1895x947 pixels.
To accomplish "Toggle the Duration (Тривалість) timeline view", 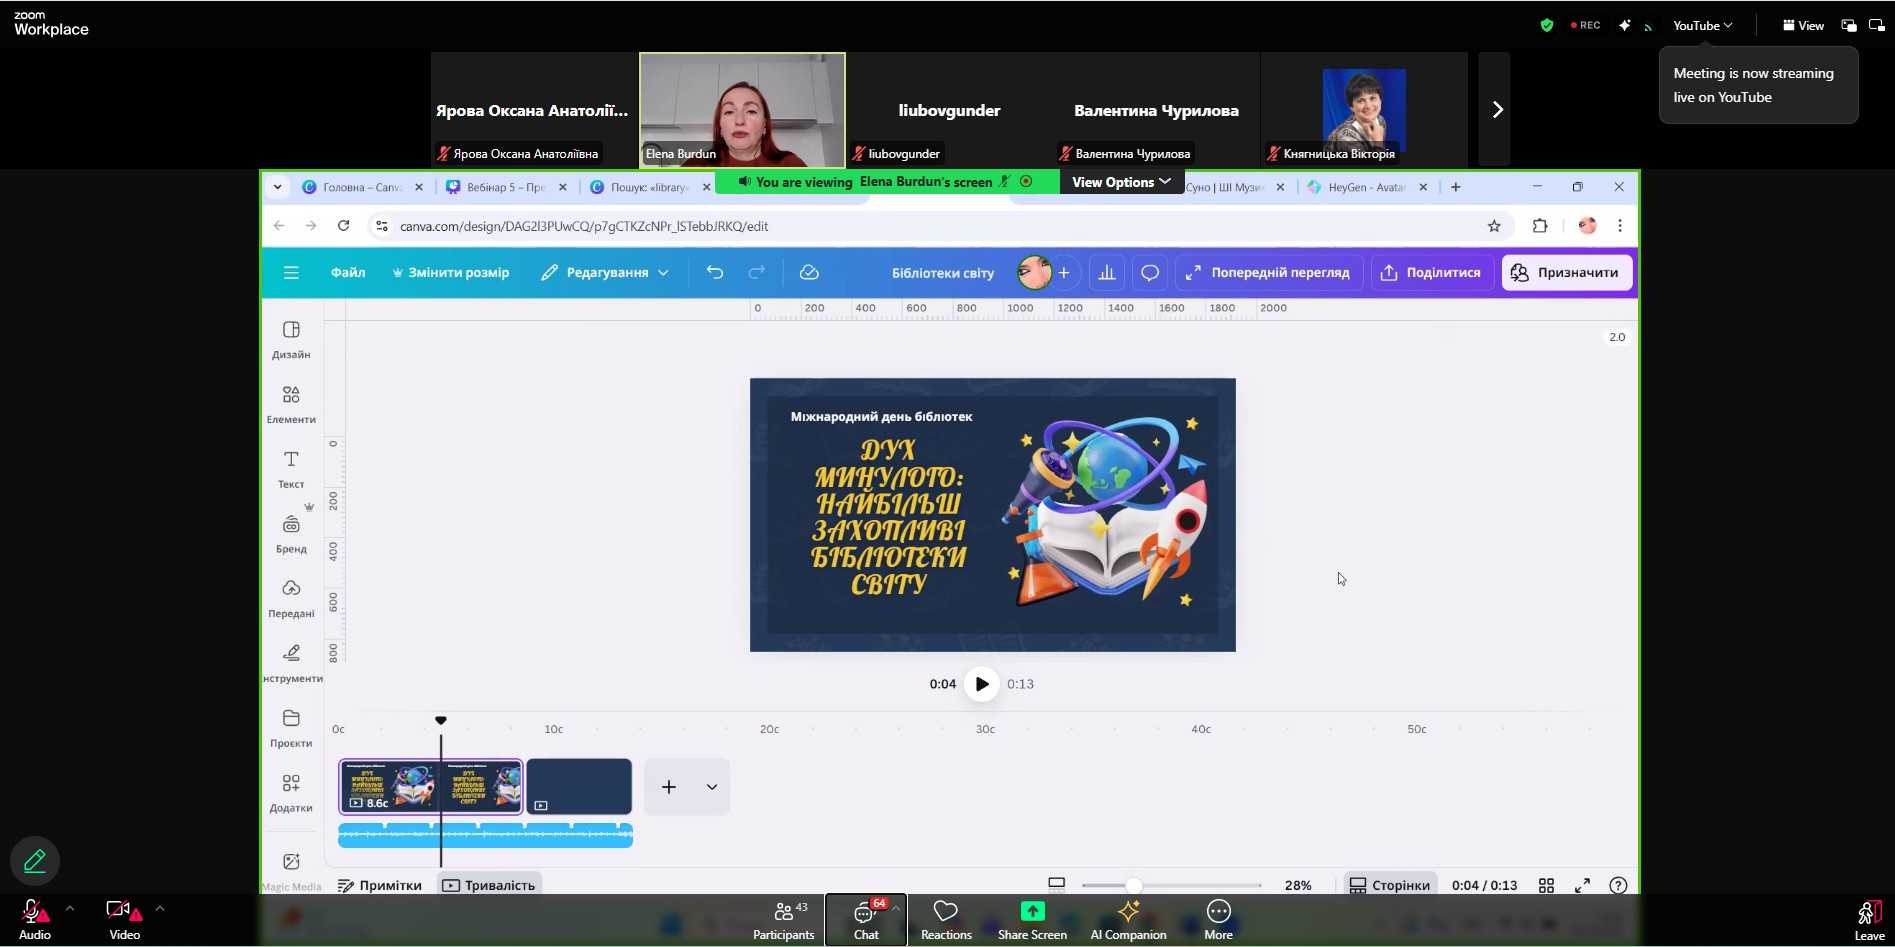I will [489, 885].
